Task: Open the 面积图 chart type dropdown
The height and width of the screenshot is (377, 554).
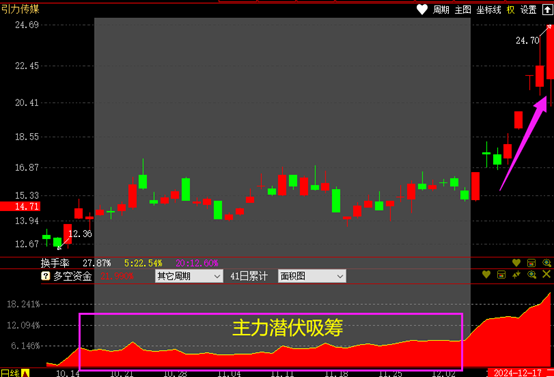Action: coord(312,276)
